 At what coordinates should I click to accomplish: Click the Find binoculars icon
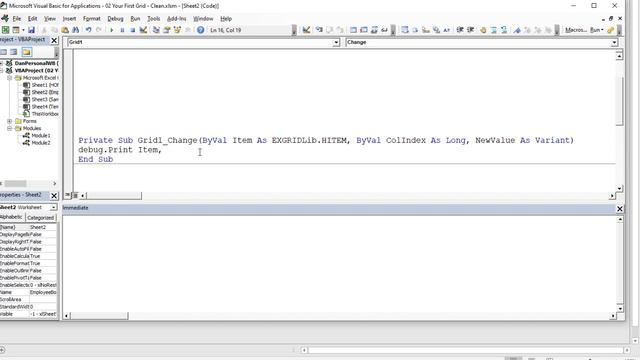tap(76, 30)
